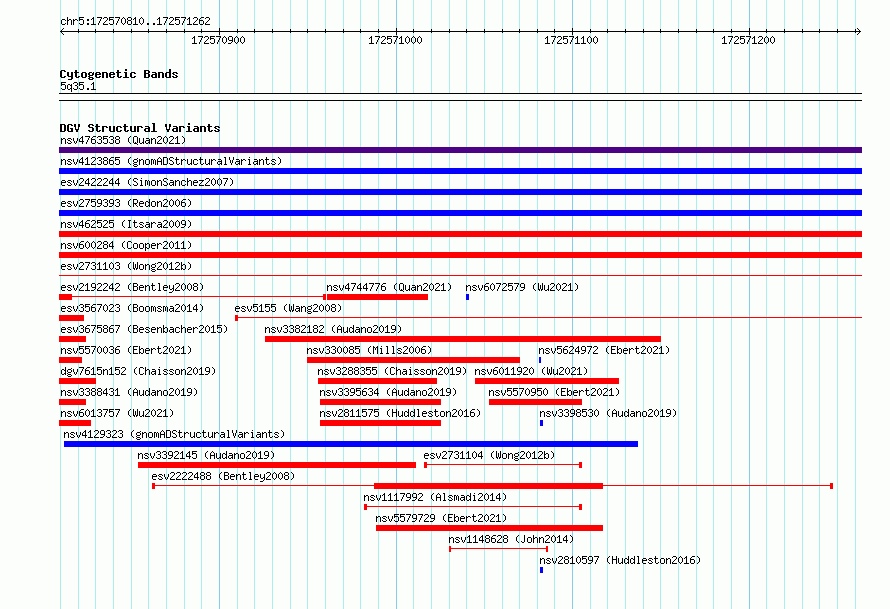Click the esv2731103 (Wong2012b) label
This screenshot has width=890, height=609.
[126, 266]
